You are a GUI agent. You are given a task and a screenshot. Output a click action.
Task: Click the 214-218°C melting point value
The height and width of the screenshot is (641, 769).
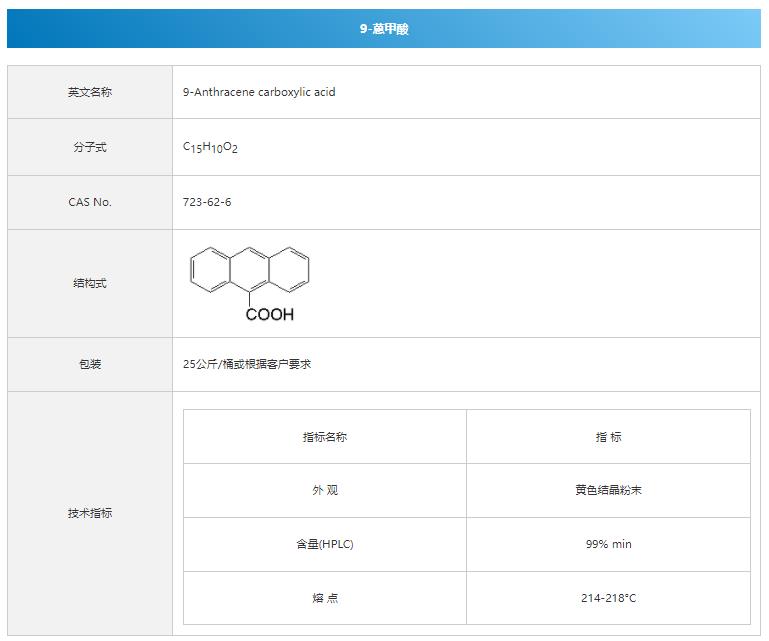click(608, 598)
